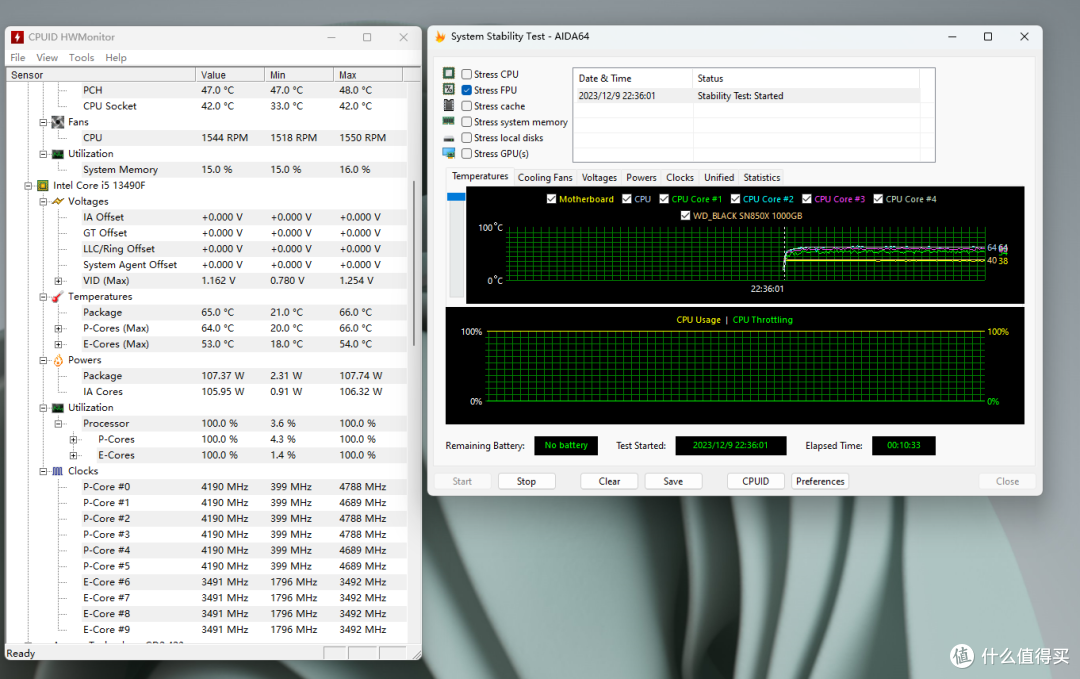This screenshot has height=679, width=1080.
Task: Enable the Stress local disks checkbox
Action: [467, 138]
